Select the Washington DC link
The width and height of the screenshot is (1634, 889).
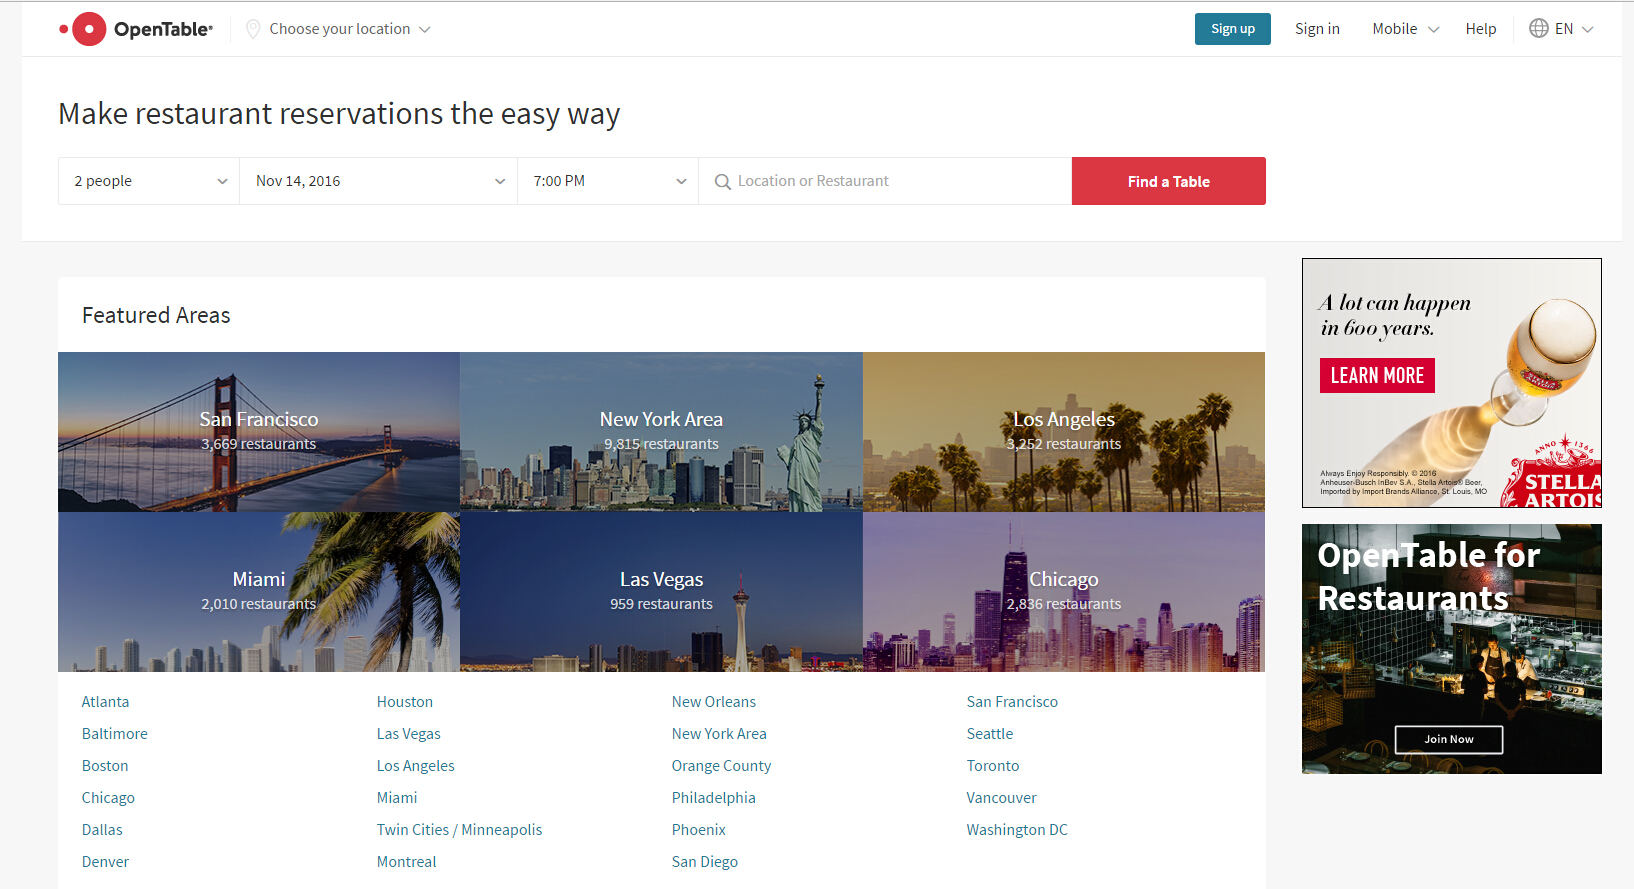(x=1017, y=830)
